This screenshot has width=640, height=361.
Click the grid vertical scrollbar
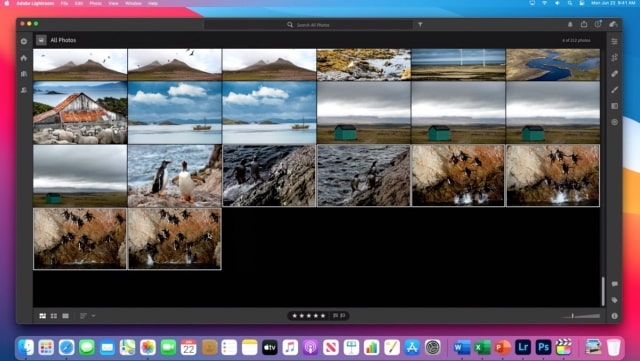(x=603, y=291)
